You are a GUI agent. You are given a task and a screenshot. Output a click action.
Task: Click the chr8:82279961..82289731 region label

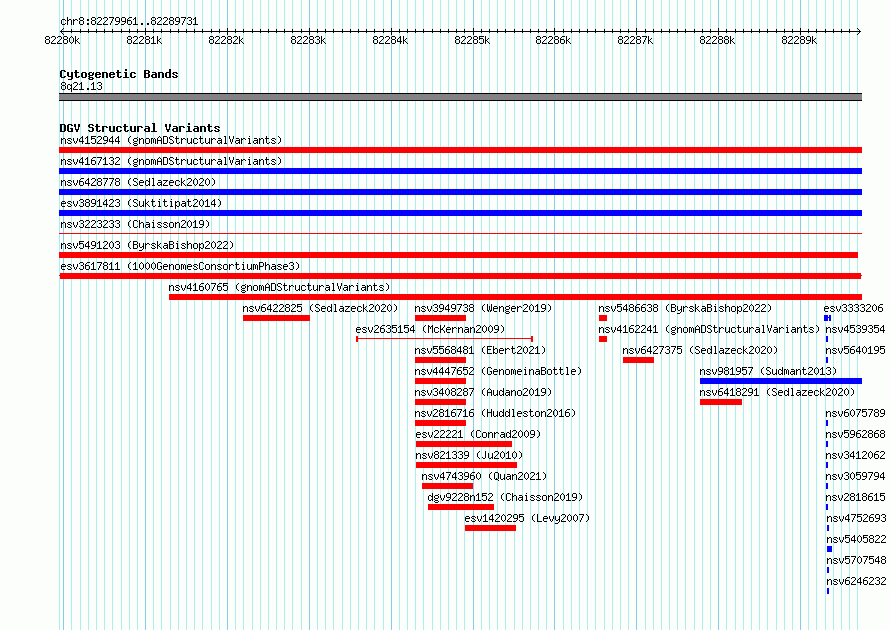pyautogui.click(x=129, y=22)
